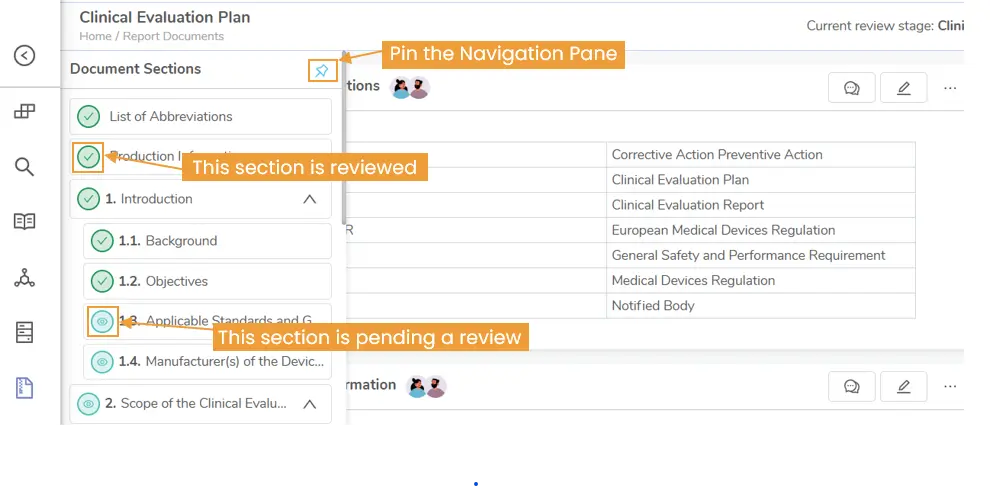Click the navigation pane scrollbar
The height and width of the screenshot is (487, 990).
point(344,140)
